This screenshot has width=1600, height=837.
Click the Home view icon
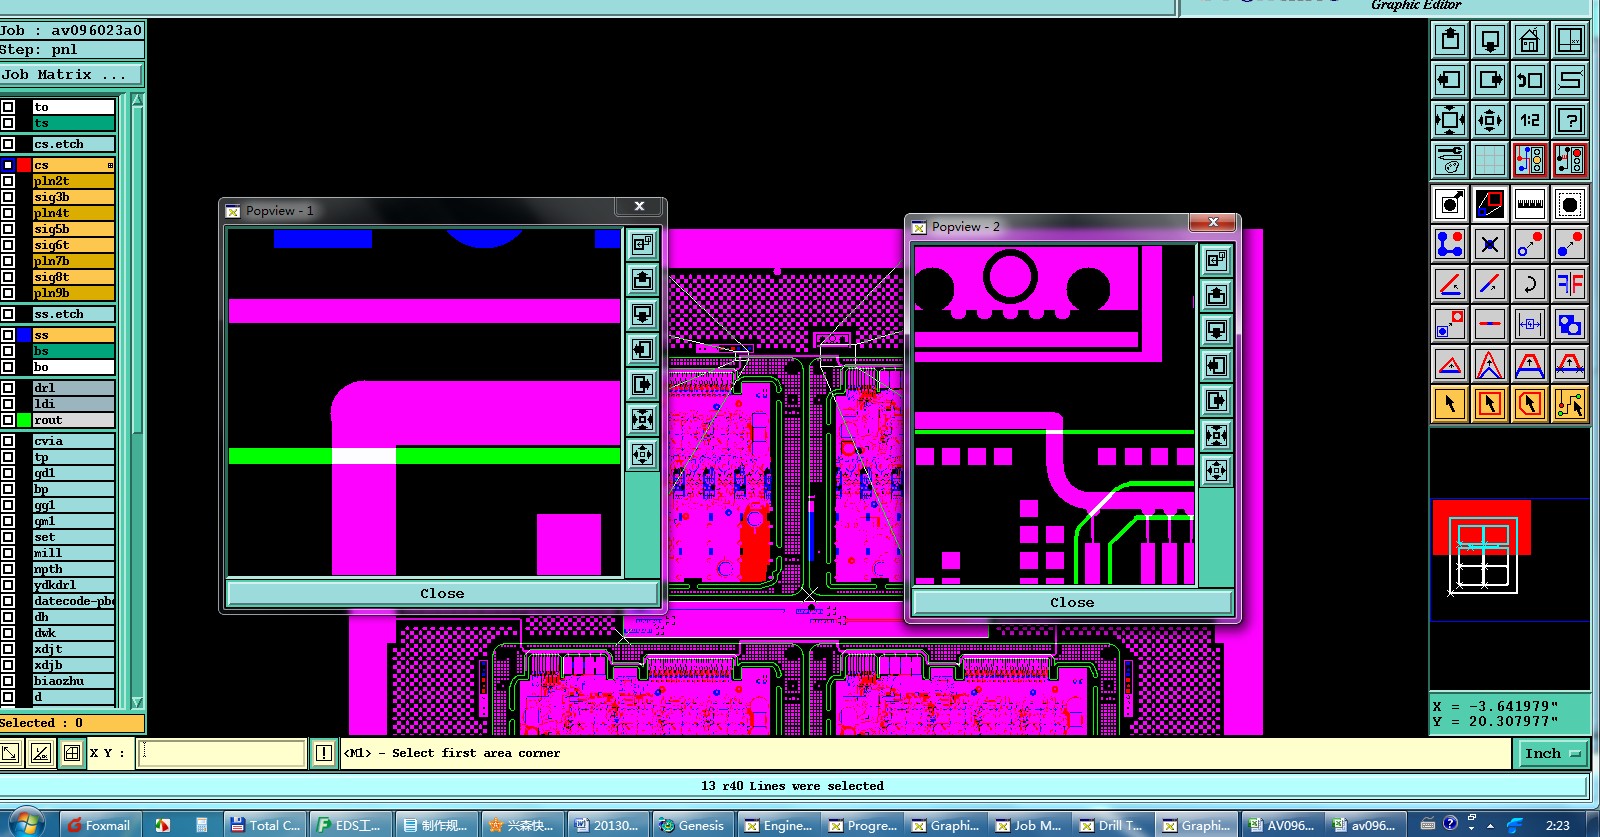coord(1530,40)
